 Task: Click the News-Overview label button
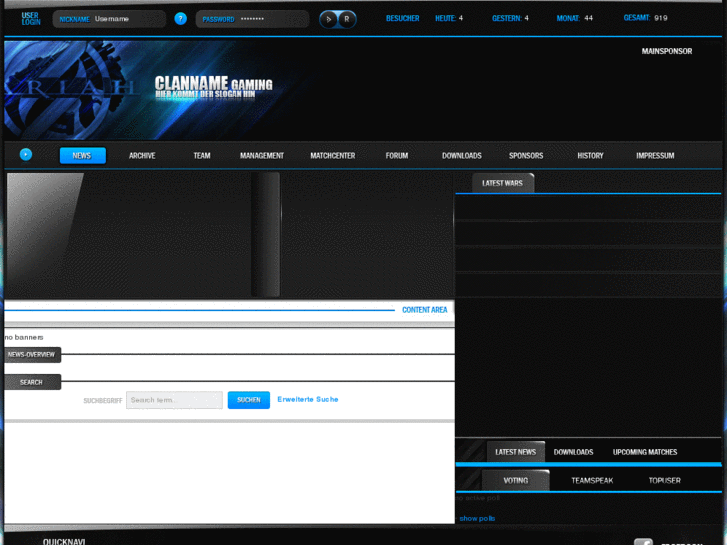32,355
